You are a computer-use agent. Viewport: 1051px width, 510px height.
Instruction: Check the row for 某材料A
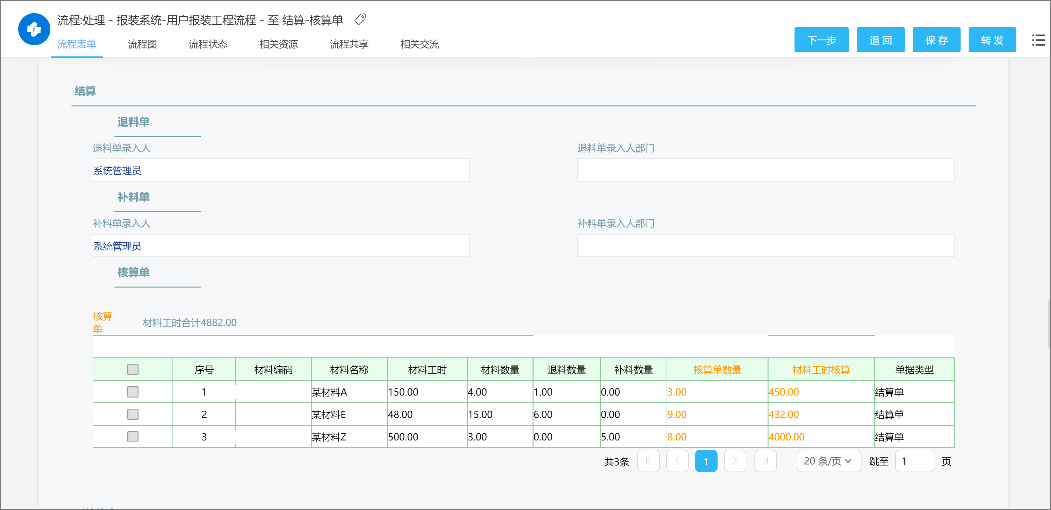click(133, 392)
